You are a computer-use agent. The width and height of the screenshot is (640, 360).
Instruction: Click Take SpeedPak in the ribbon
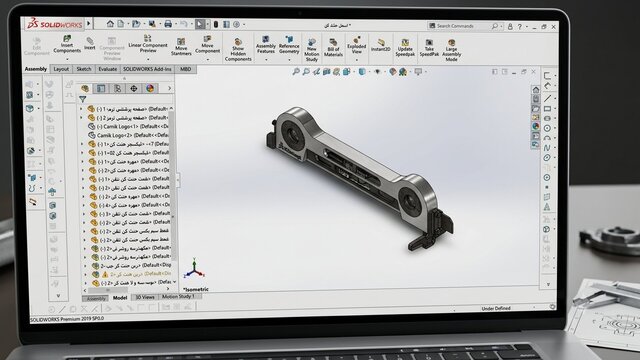(x=429, y=48)
